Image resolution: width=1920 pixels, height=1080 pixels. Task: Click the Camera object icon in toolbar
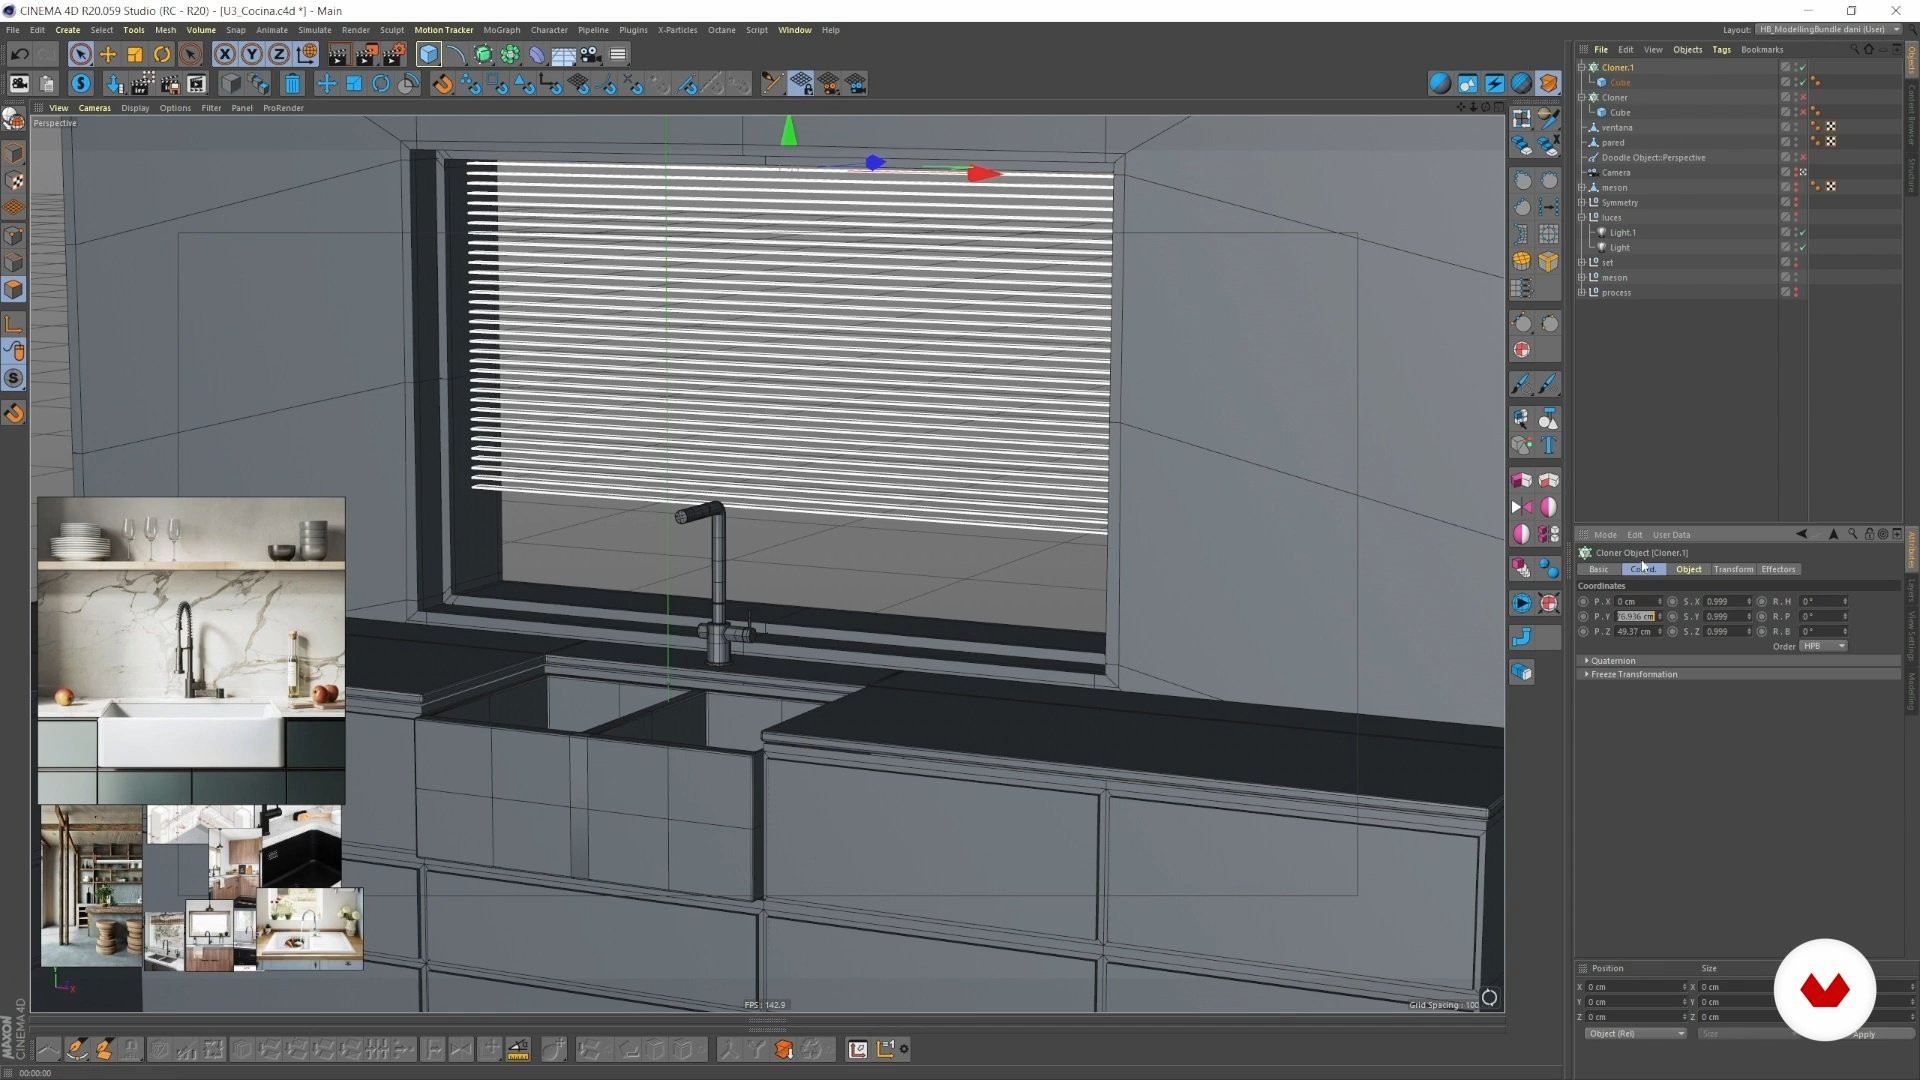pyautogui.click(x=591, y=54)
